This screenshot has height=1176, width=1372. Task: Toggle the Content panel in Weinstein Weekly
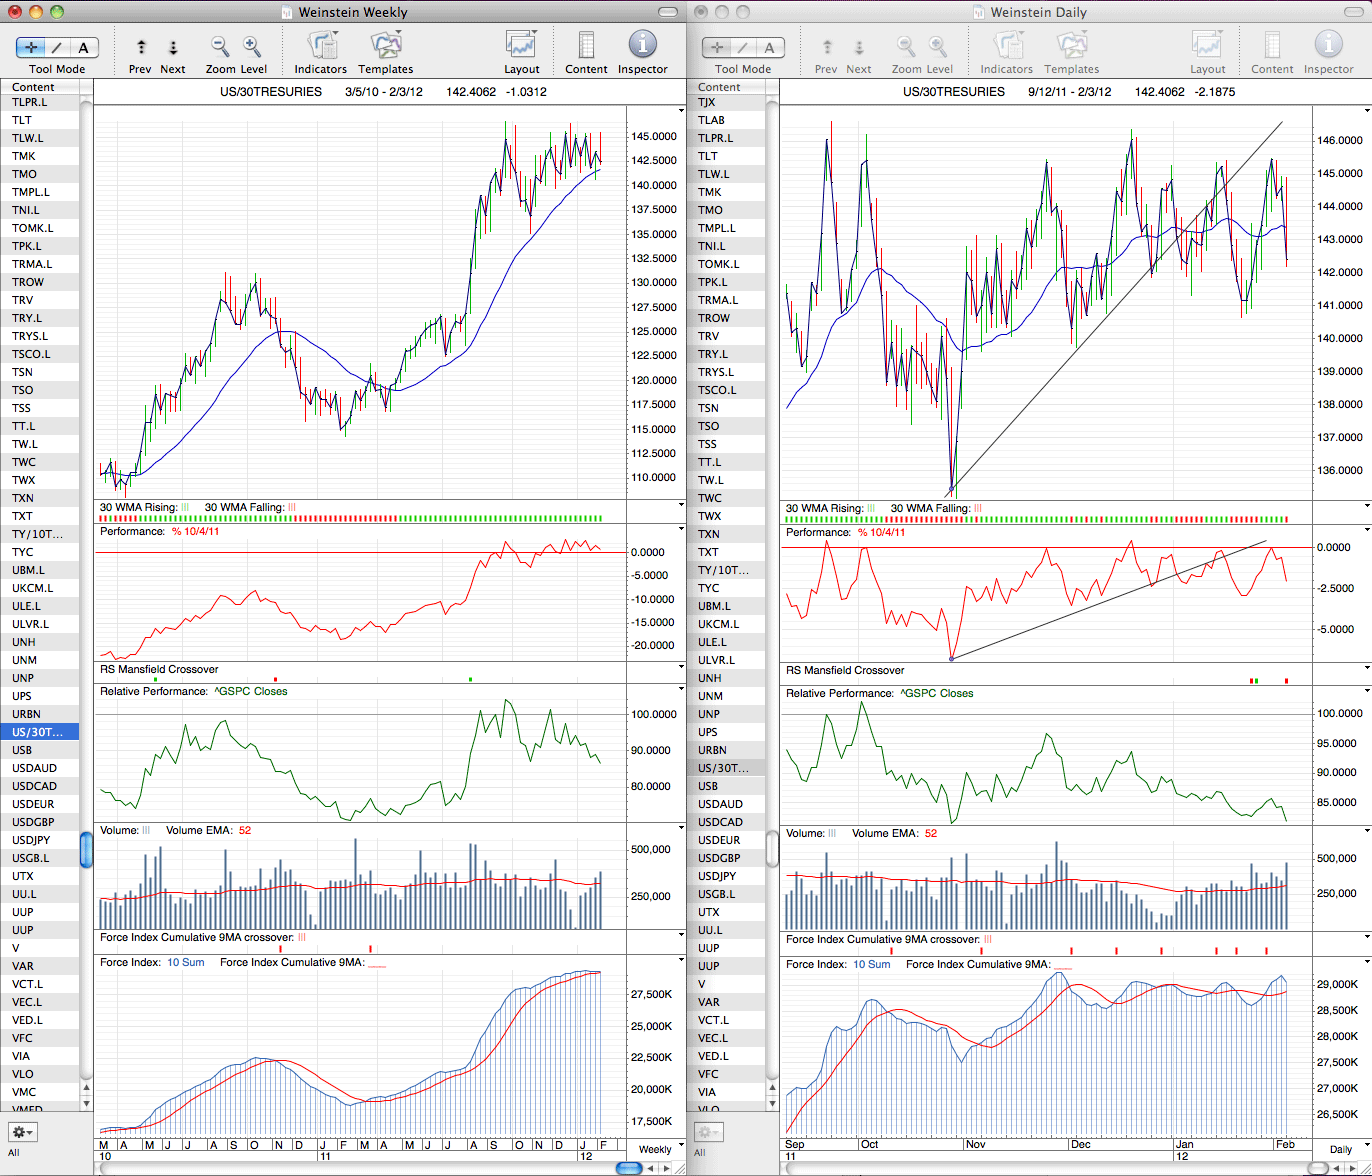point(586,46)
